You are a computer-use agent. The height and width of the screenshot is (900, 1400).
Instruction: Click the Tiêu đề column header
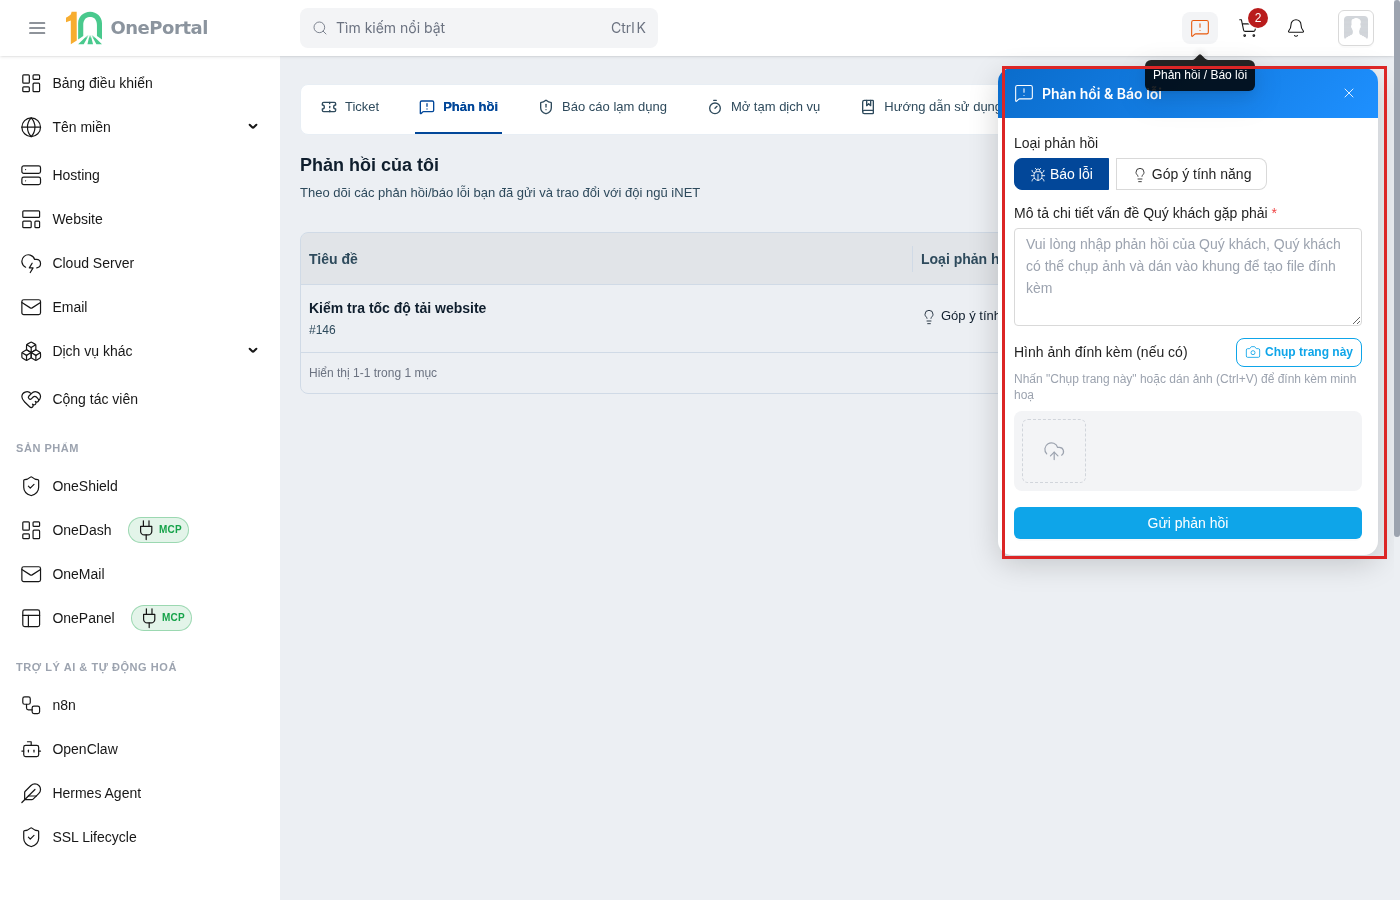333,259
